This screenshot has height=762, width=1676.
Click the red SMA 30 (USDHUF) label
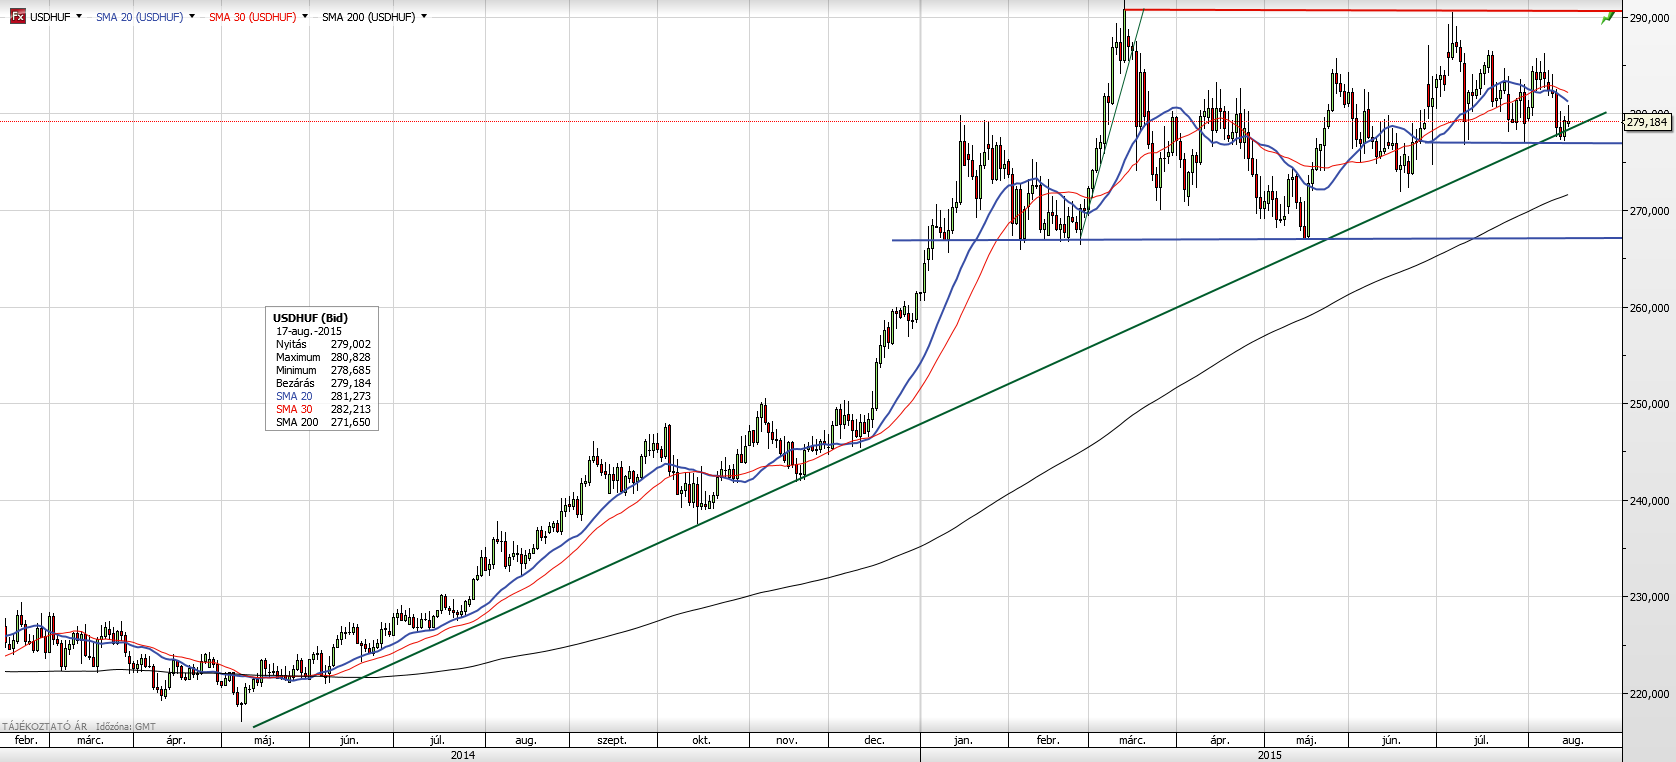252,17
